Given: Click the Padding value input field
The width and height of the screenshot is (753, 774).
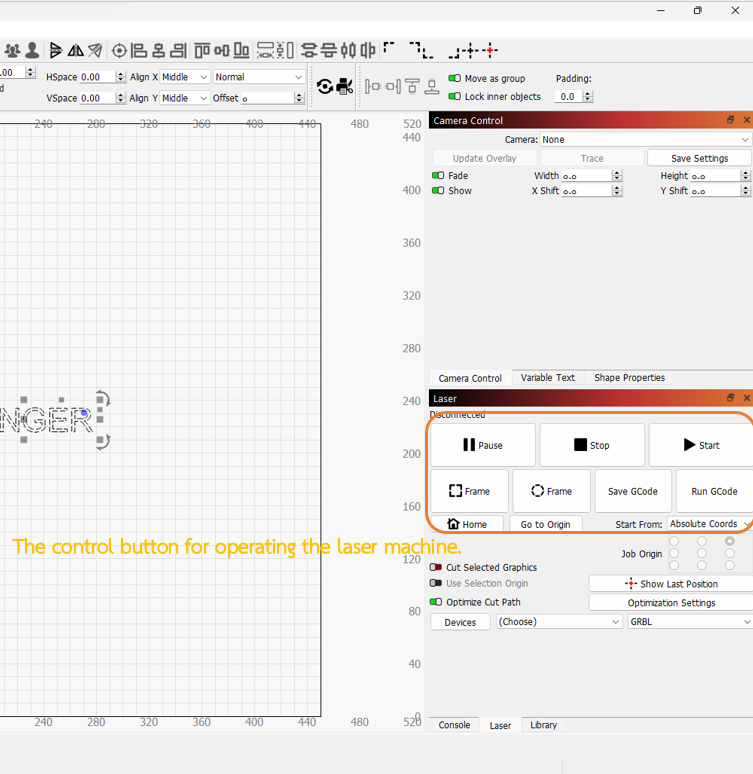Looking at the screenshot, I should pyautogui.click(x=568, y=97).
